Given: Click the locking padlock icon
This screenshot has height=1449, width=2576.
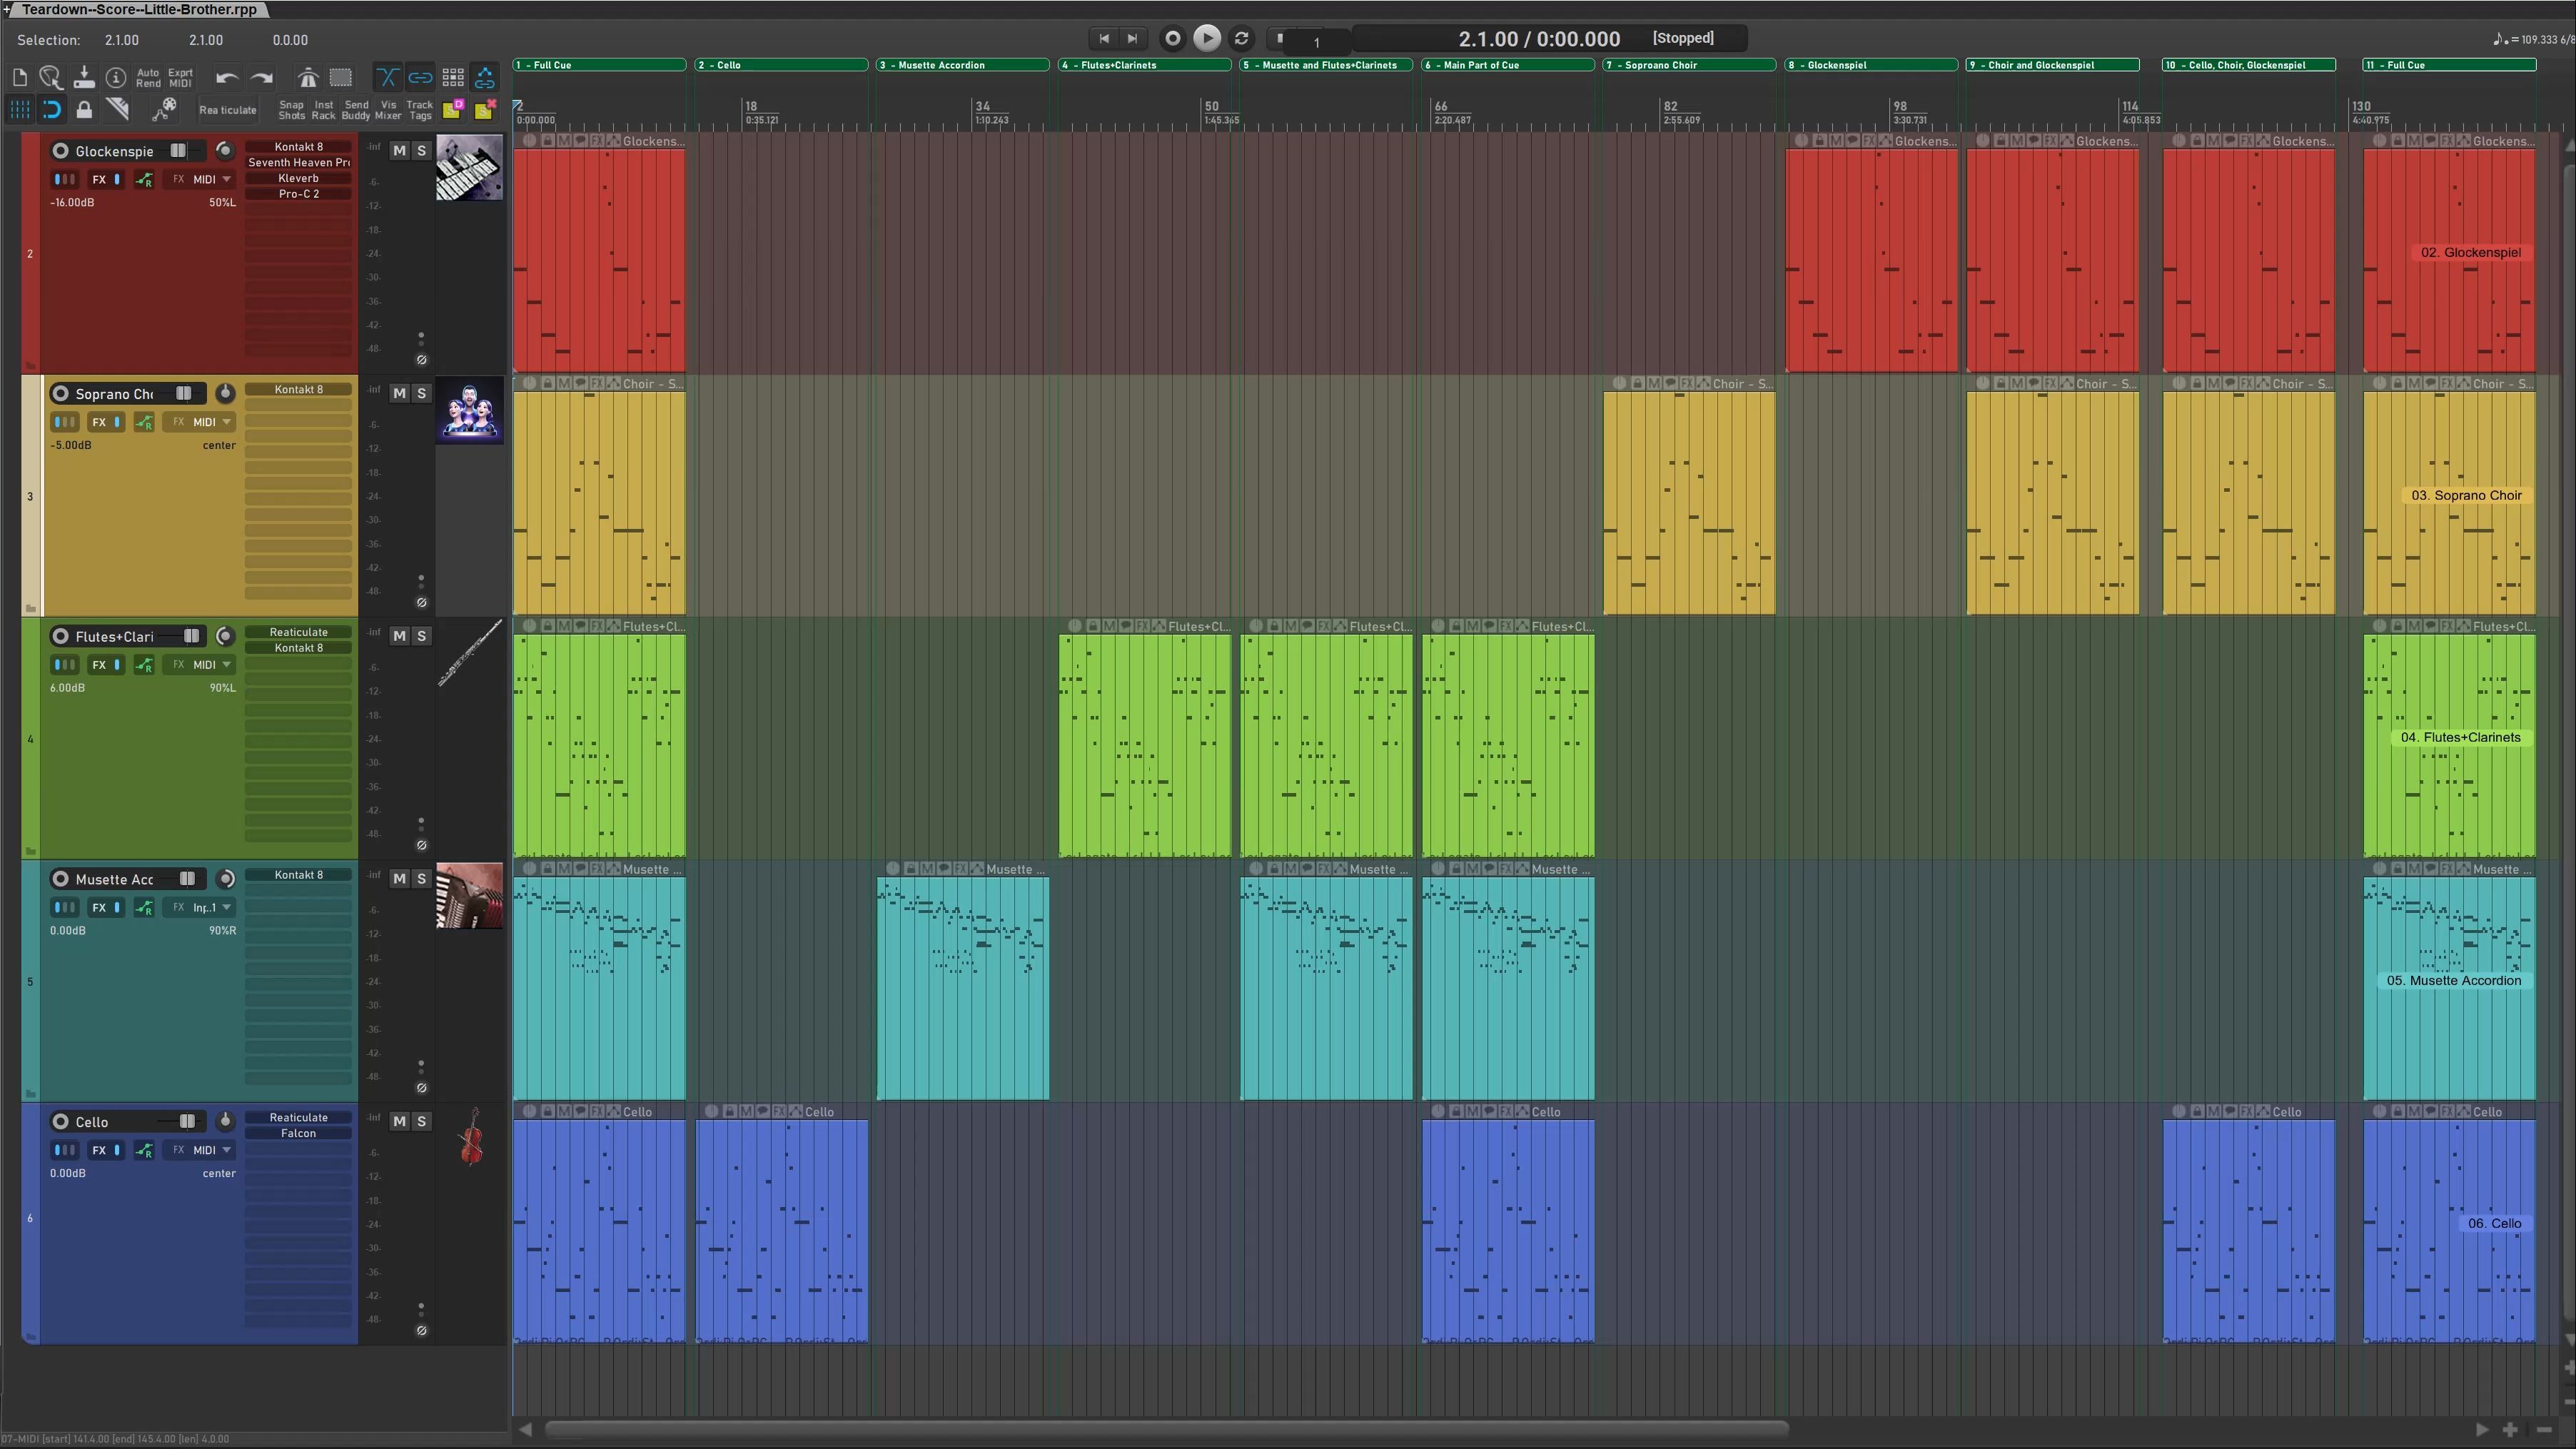Looking at the screenshot, I should [x=84, y=109].
